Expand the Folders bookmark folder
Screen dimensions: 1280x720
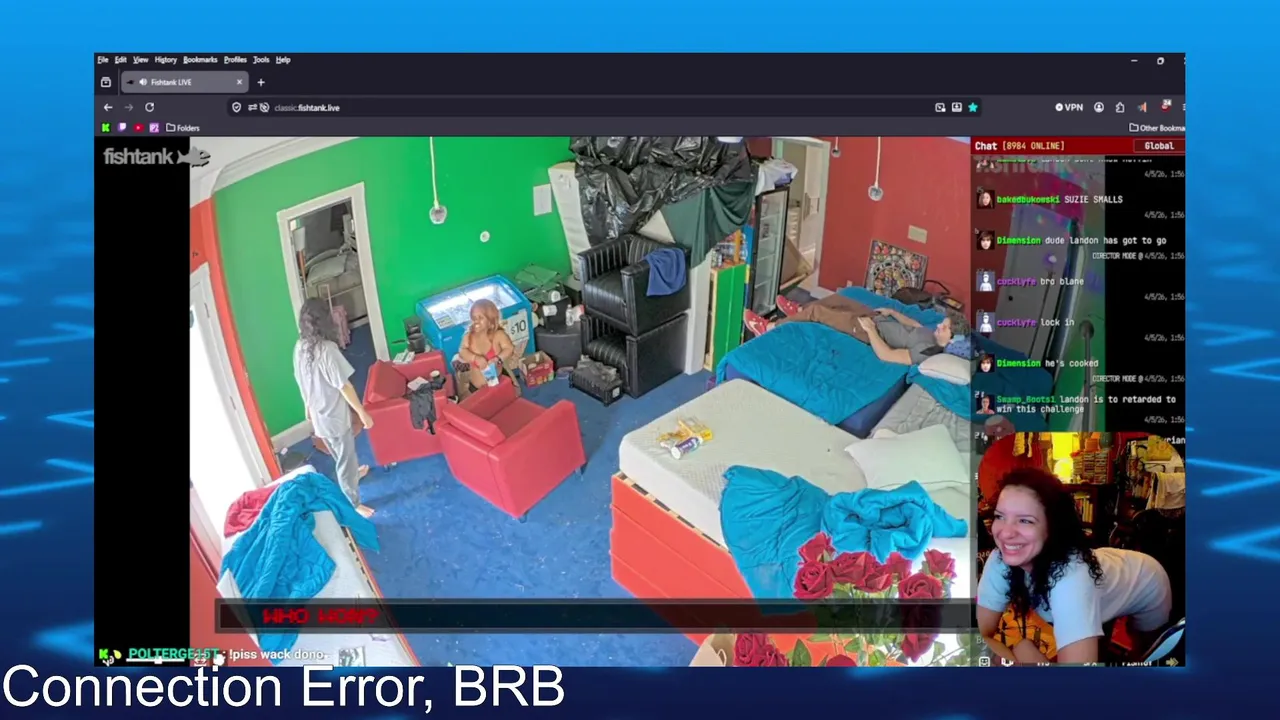(183, 128)
